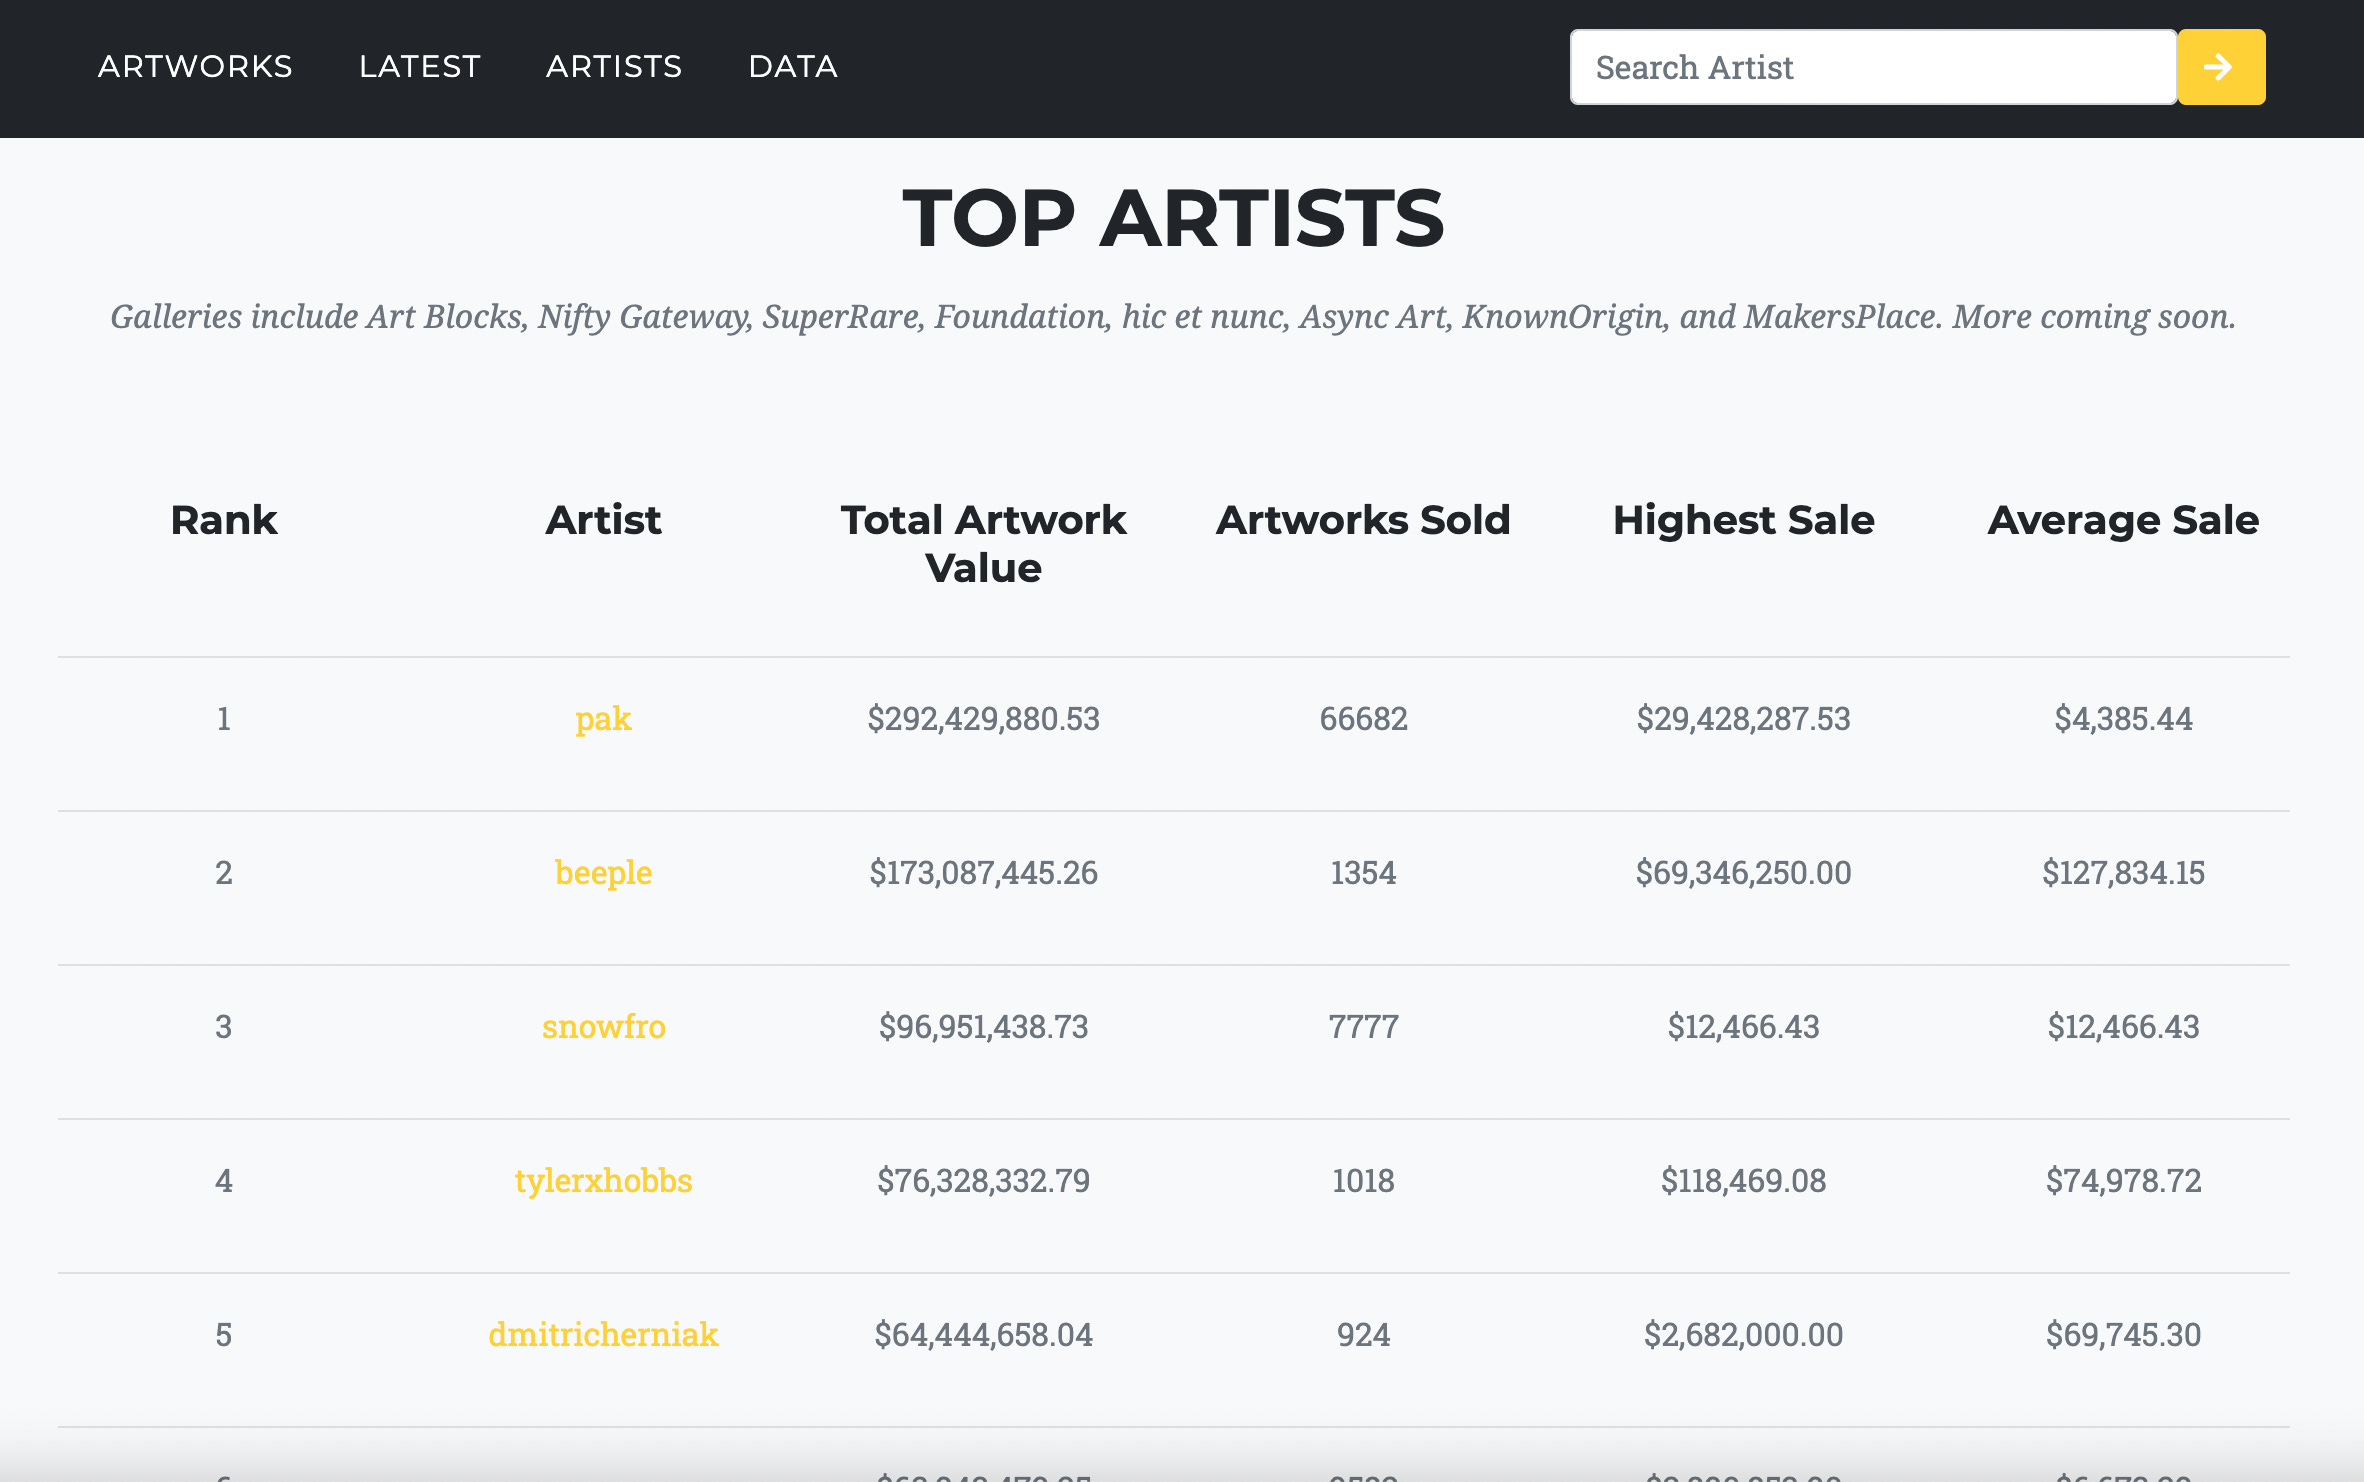Viewport: 2364px width, 1482px height.
Task: Click rank number 1 in pak row
Action: [224, 719]
